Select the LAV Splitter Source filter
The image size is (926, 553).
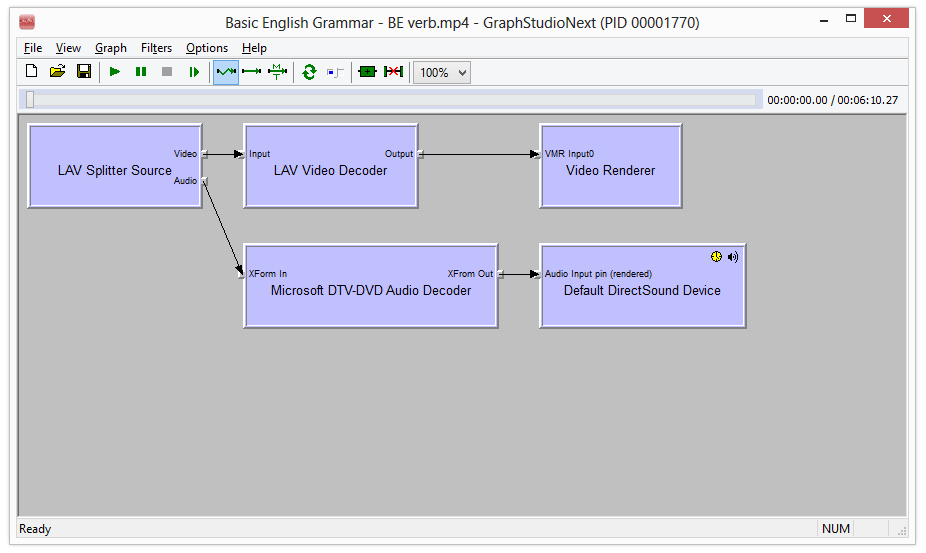115,166
